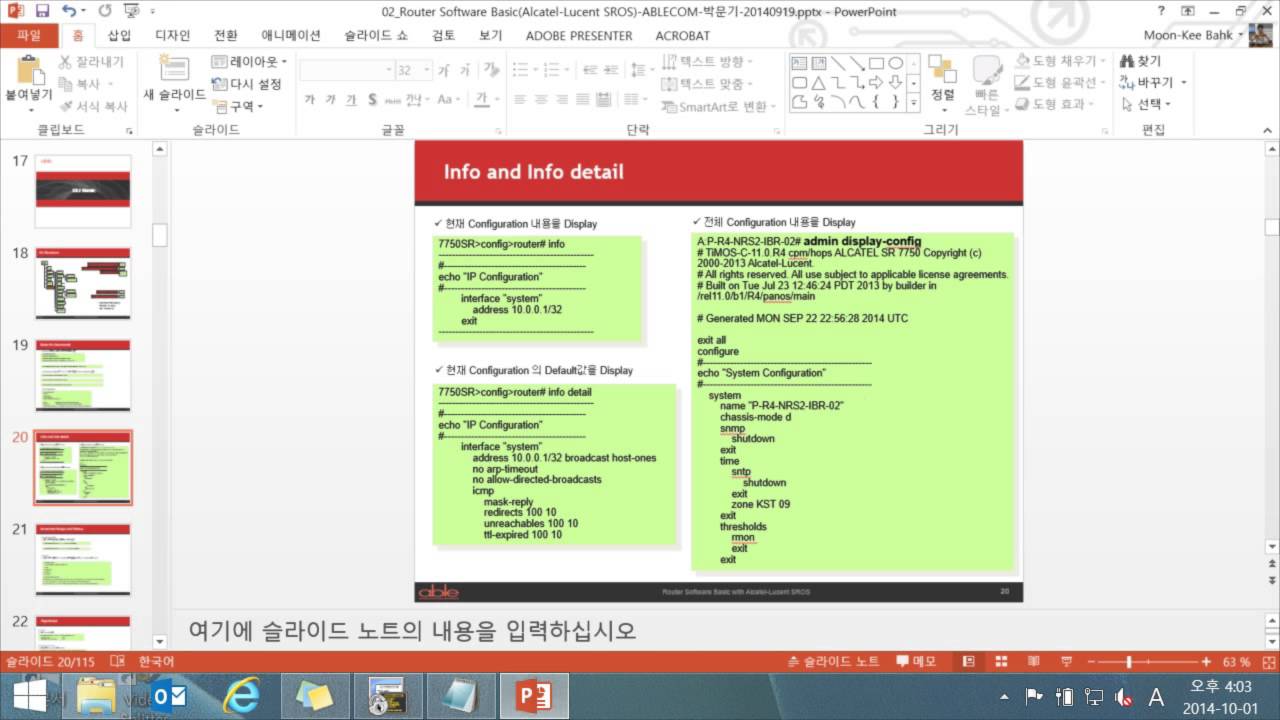Click the zoom slider handle

click(x=1129, y=662)
